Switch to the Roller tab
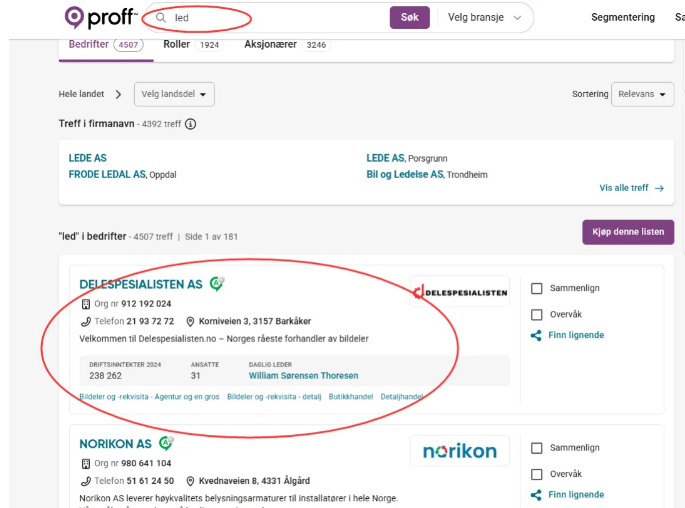Viewport: 685px width, 508px height. point(191,45)
